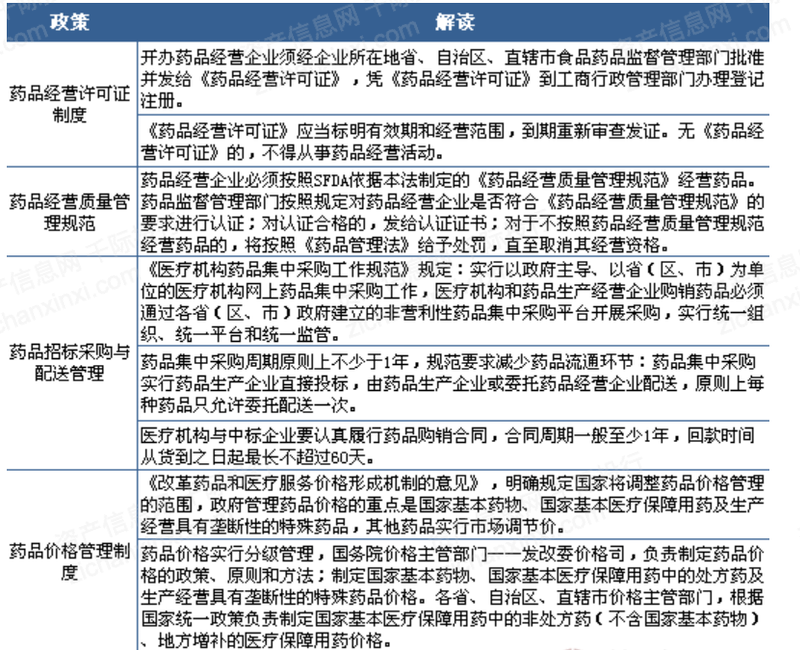This screenshot has width=800, height=650.
Task: Click the paragraph starting 《改革药品和医疗服务价格形成机制的意见》
Action: pos(454,504)
